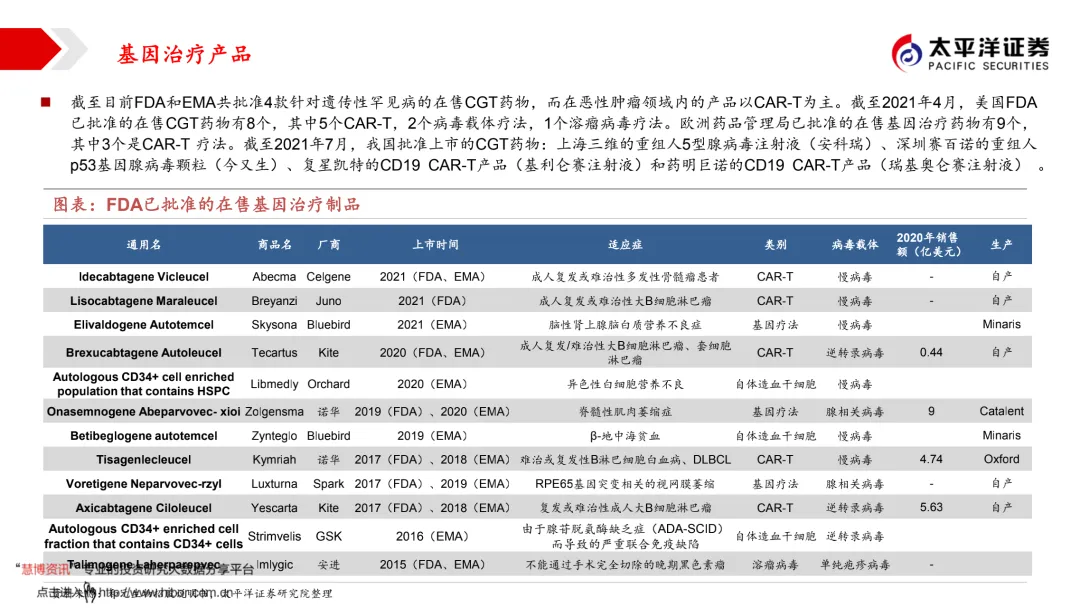Click the 上市时间 column header
Screen dimensions: 1080x608
click(x=435, y=244)
